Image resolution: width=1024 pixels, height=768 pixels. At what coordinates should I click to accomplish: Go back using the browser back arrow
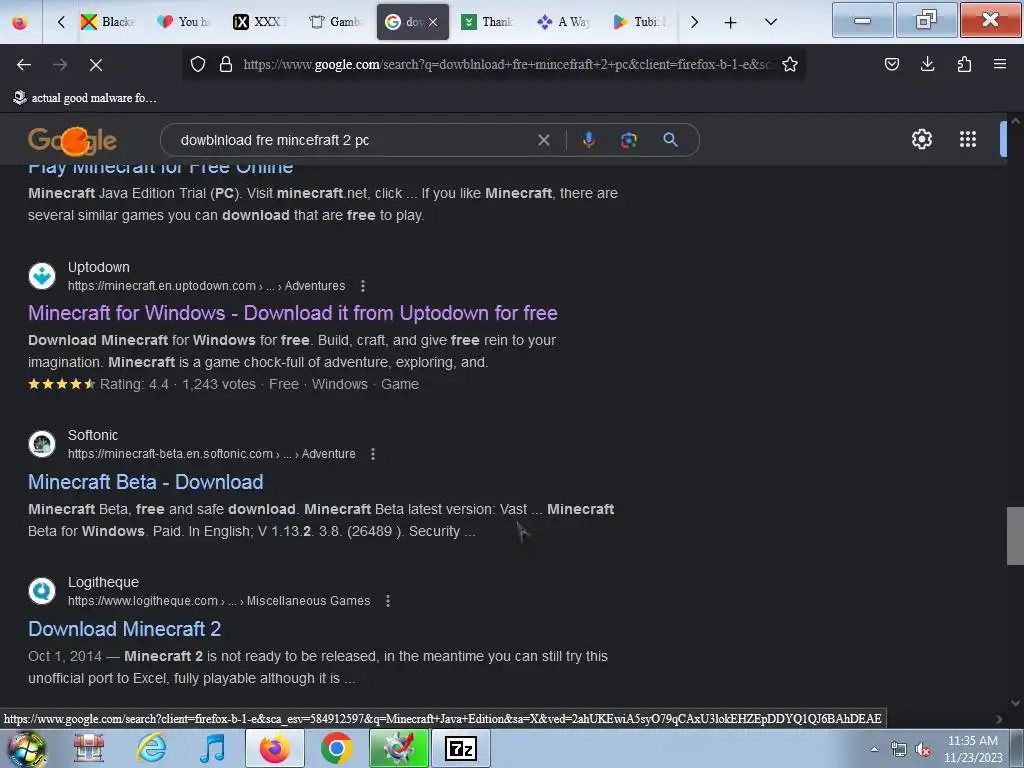pyautogui.click(x=24, y=65)
